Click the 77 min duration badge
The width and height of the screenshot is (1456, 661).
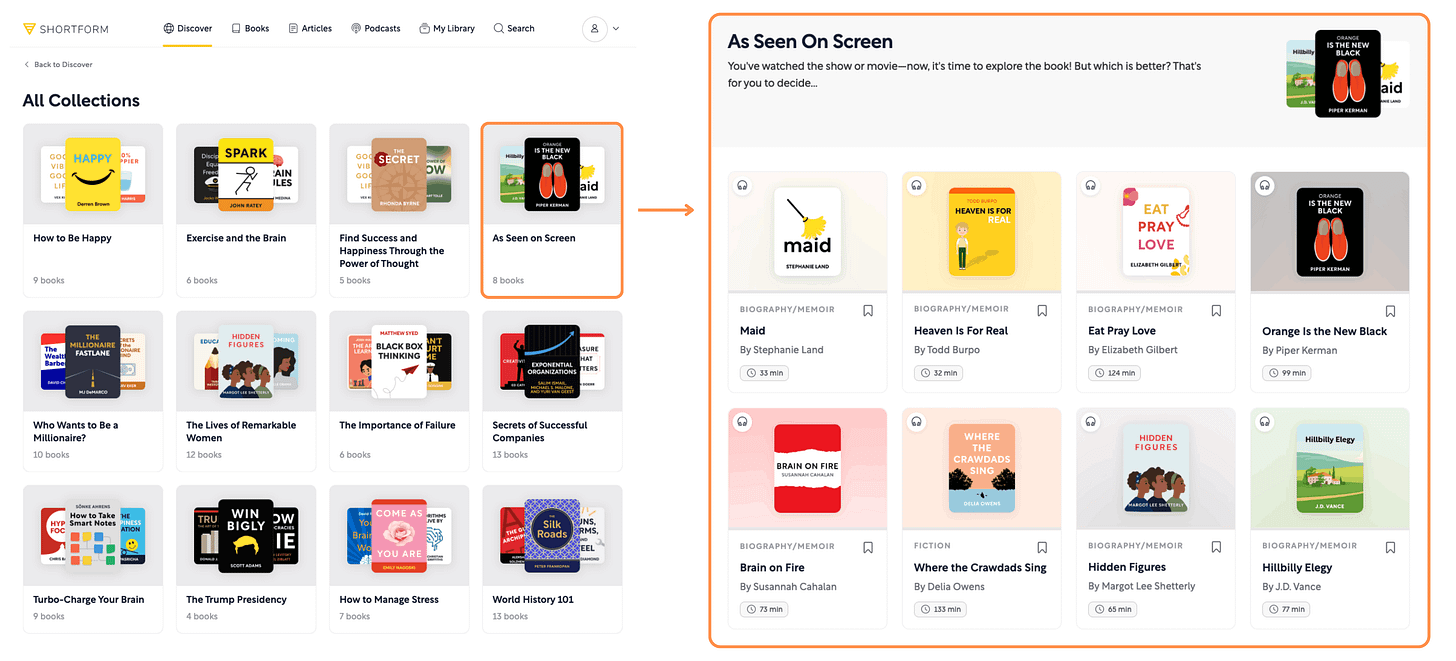(x=1287, y=609)
